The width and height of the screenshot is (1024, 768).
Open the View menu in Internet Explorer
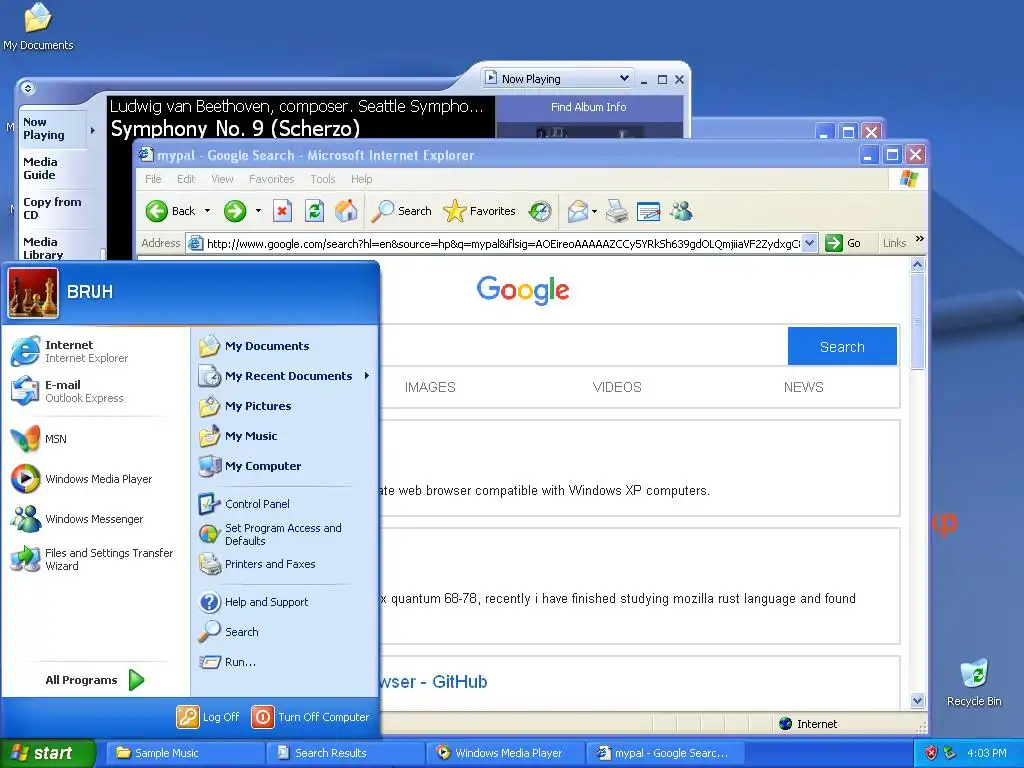(222, 179)
